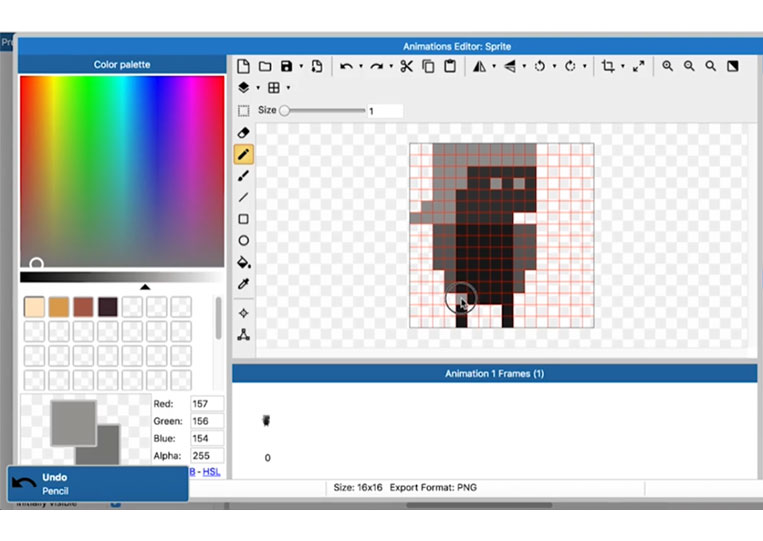
Task: Open counter-clockwise rotate options arrow
Action: [554, 66]
